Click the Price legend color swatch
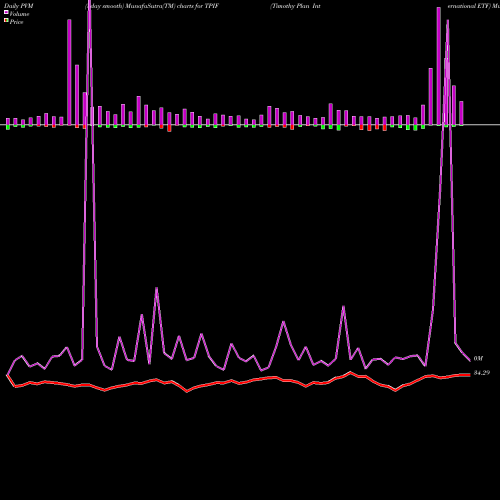Screen dimensions: 500x500 (x=6, y=21)
